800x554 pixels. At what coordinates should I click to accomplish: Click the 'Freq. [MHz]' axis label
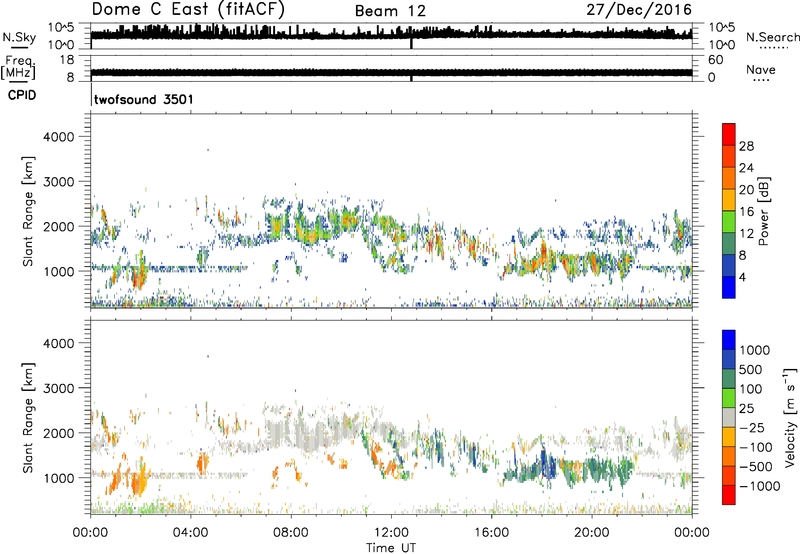(x=18, y=68)
